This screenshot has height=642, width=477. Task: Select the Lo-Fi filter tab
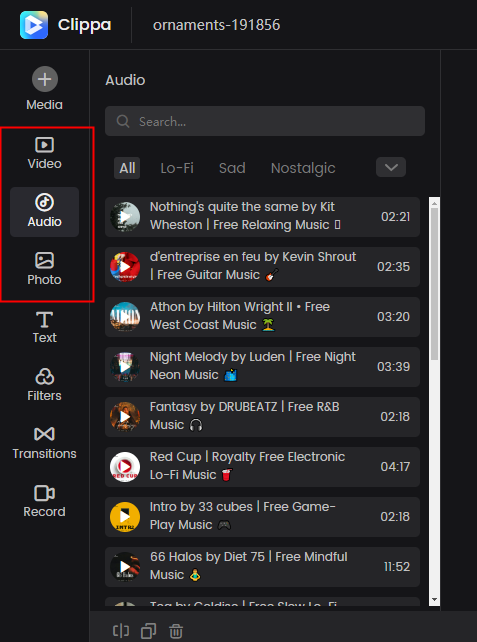(x=177, y=168)
